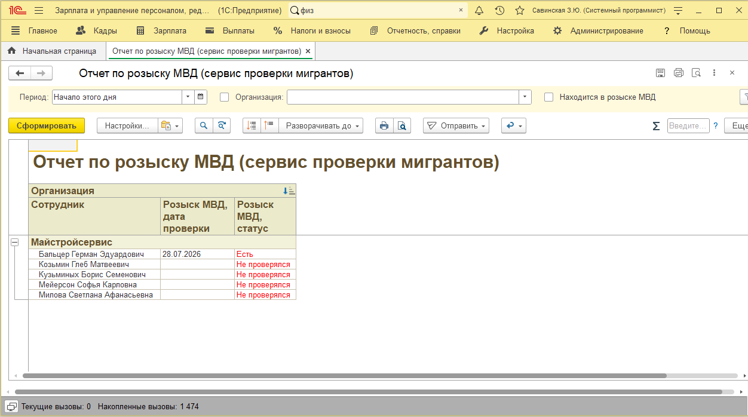Open the Помощь menu
The height and width of the screenshot is (417, 748).
click(x=687, y=31)
